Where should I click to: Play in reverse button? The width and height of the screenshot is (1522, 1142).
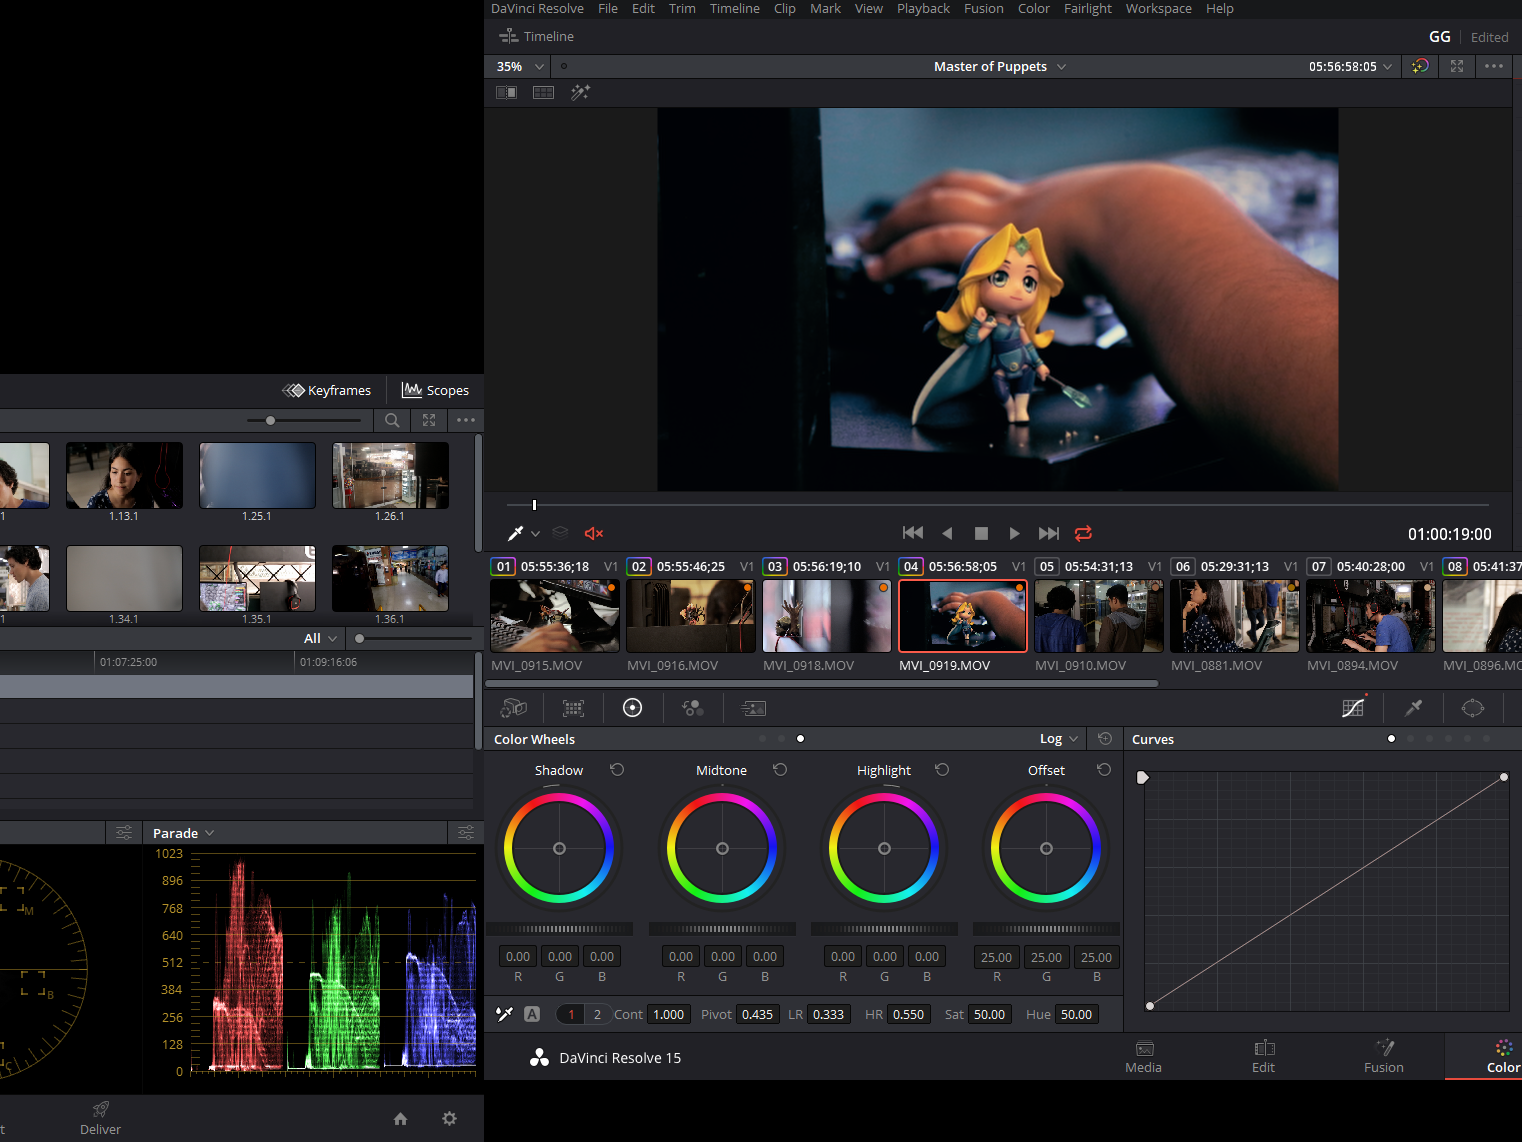point(947,533)
